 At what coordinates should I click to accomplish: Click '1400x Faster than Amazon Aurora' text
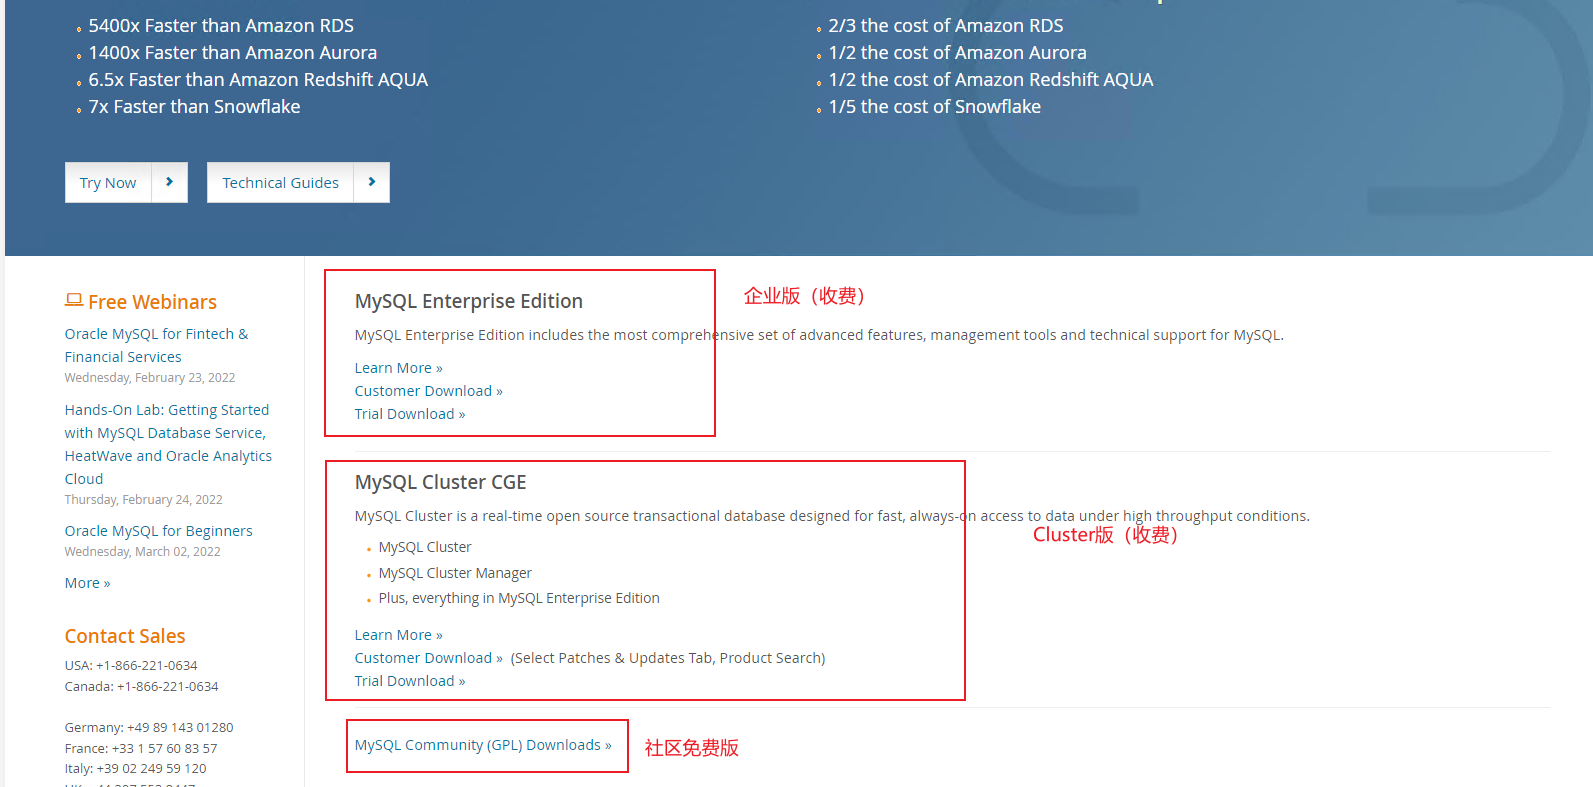pyautogui.click(x=233, y=53)
